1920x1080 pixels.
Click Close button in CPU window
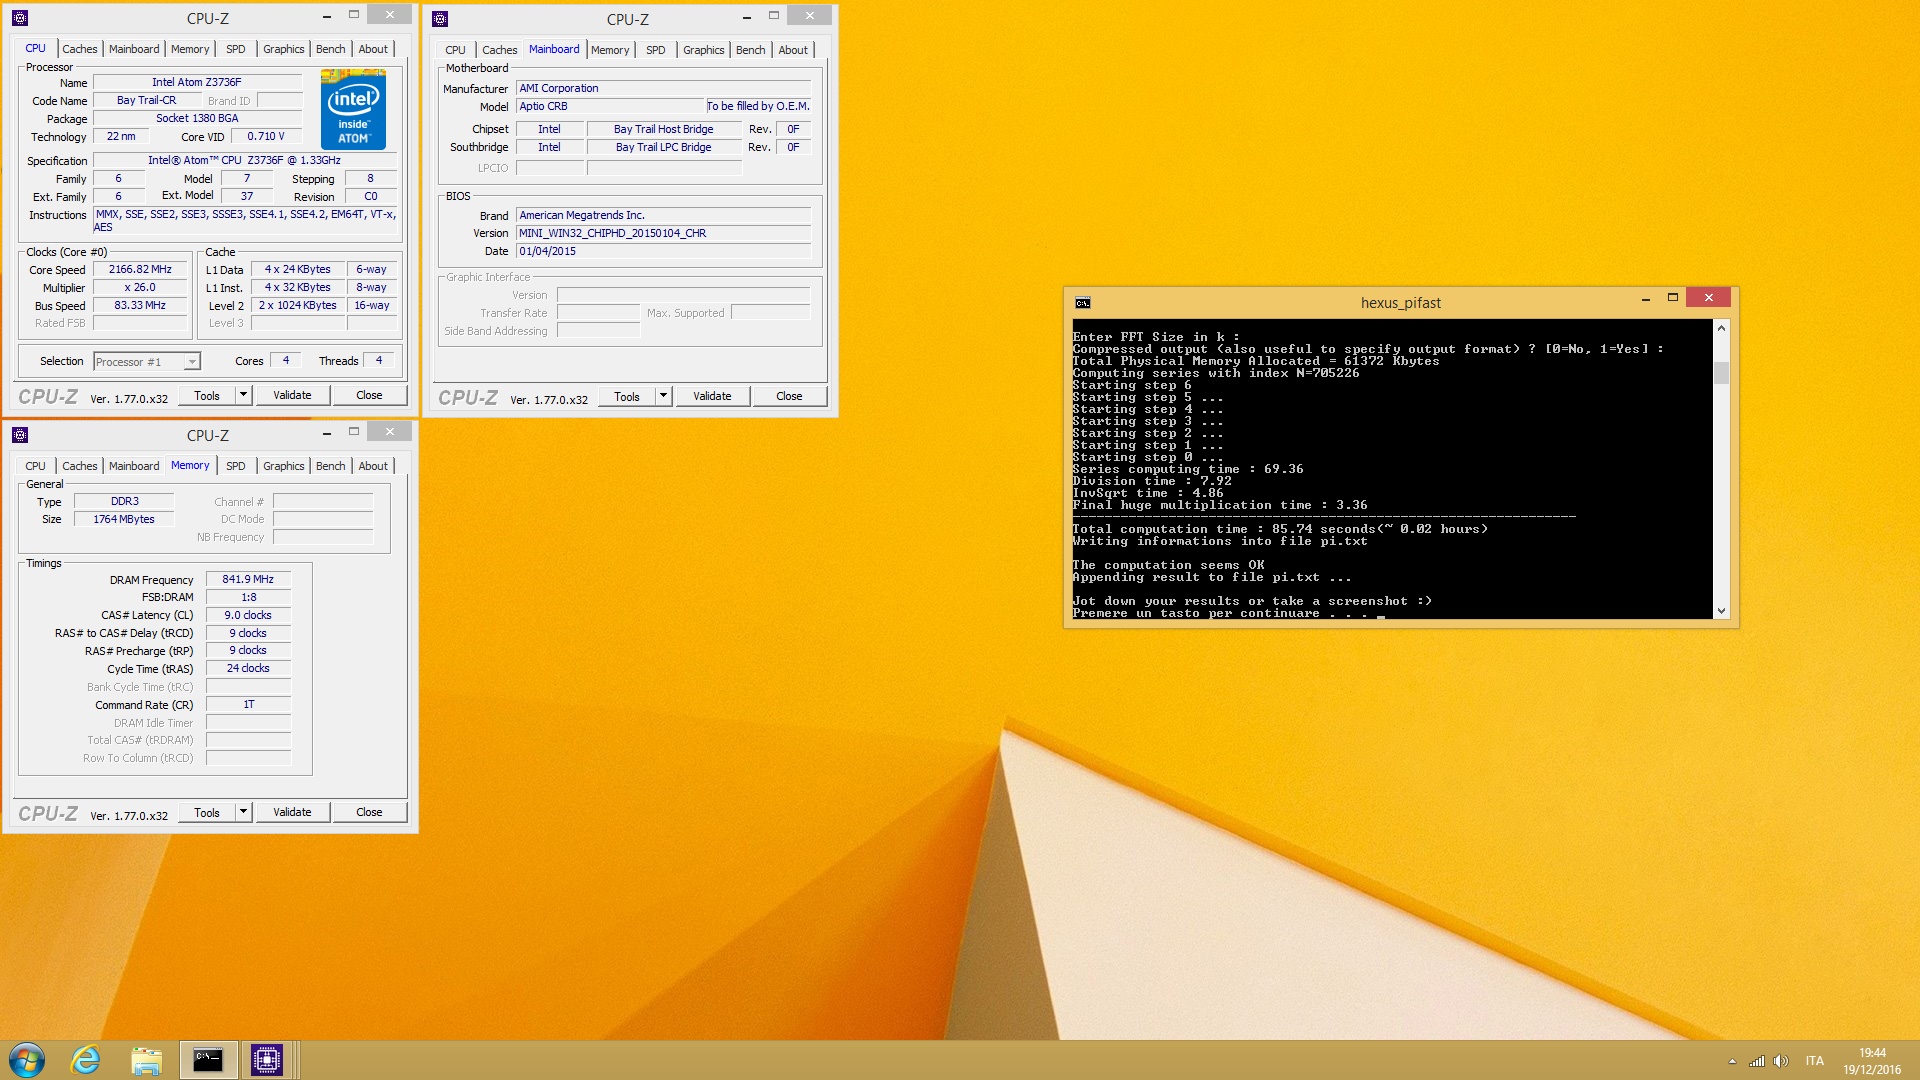[x=369, y=395]
